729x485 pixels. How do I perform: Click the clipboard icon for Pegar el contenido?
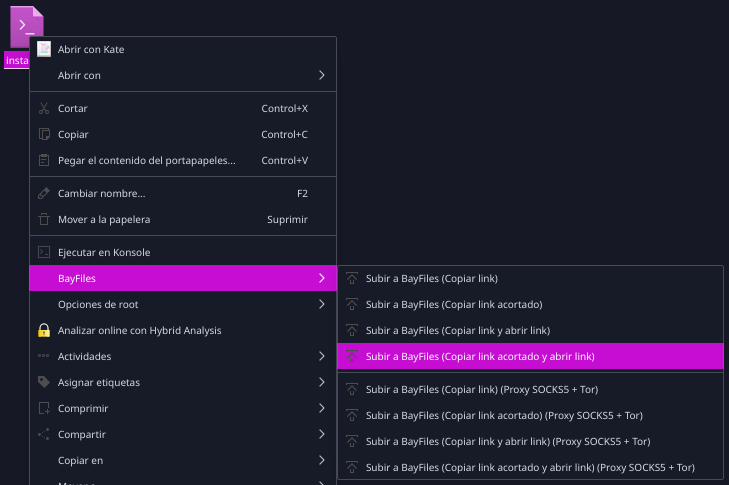[x=44, y=160]
